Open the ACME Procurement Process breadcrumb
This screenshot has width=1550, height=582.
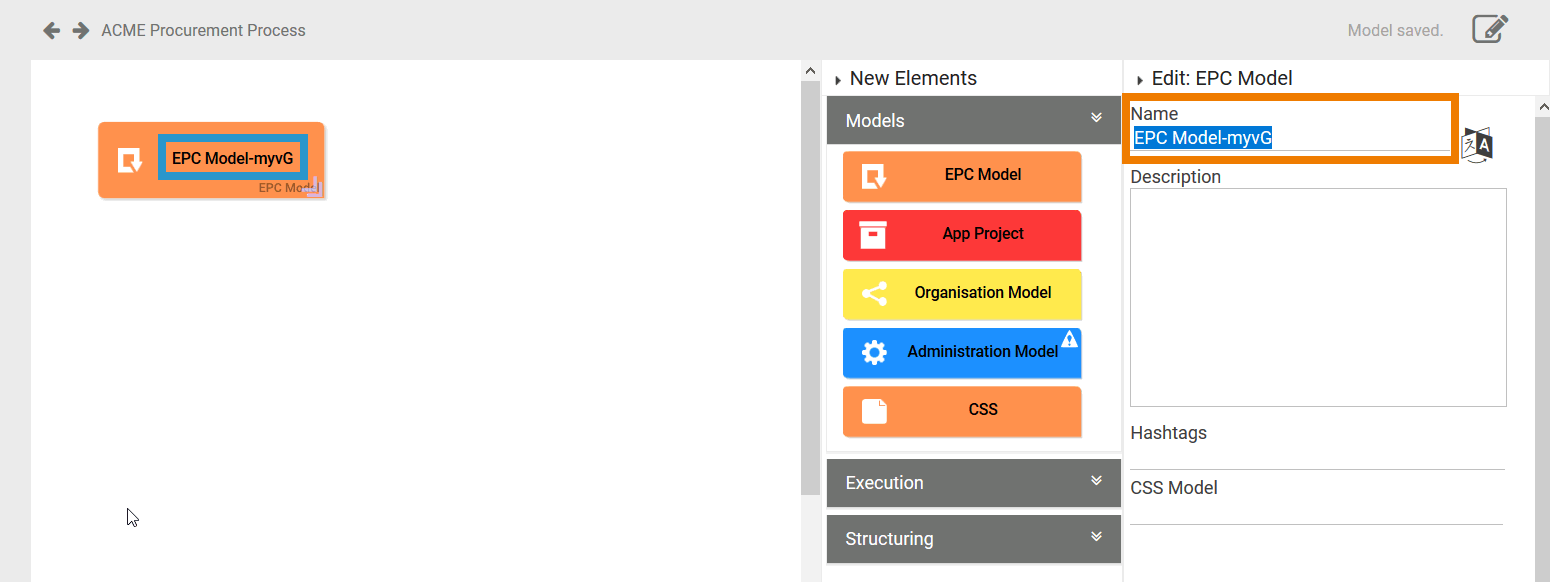tap(202, 30)
